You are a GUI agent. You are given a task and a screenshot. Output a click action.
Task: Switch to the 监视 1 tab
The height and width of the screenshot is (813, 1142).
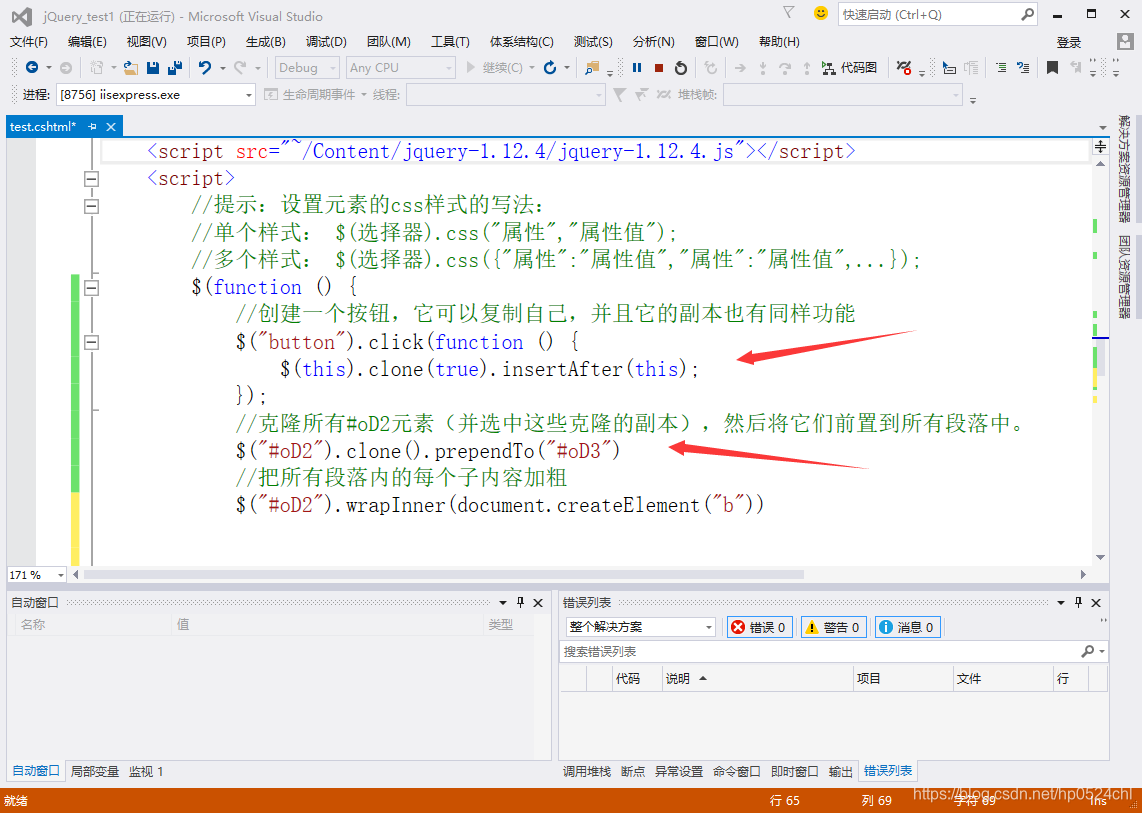146,771
